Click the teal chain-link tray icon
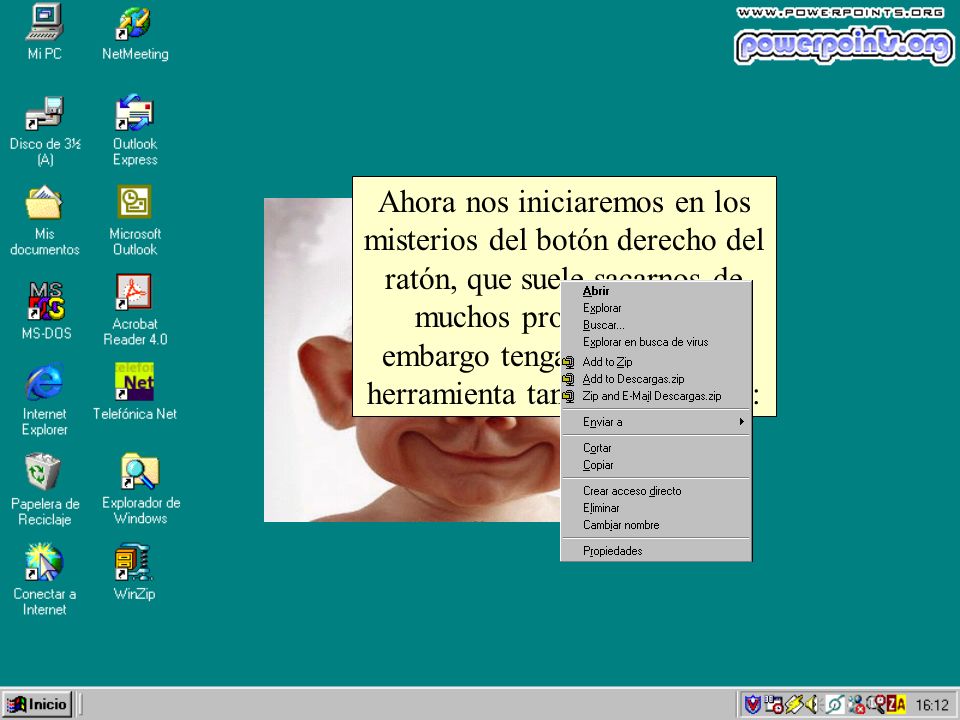 tap(835, 704)
